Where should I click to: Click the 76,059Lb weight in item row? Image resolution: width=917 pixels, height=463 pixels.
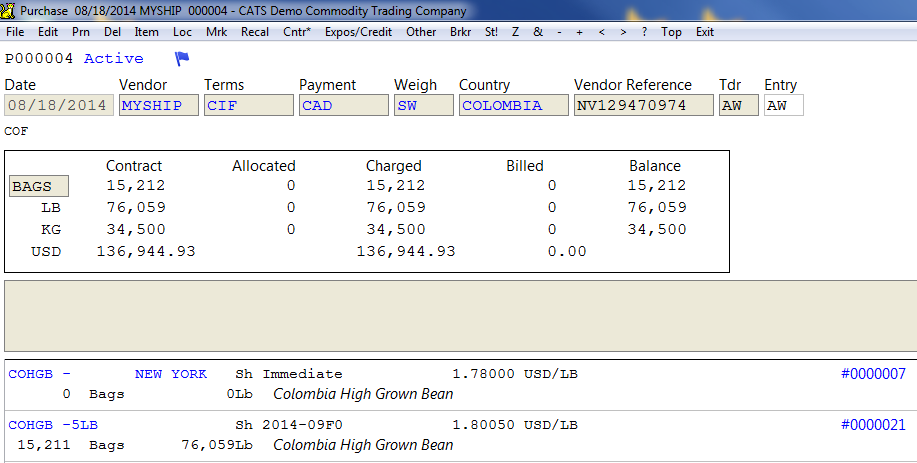point(217,445)
